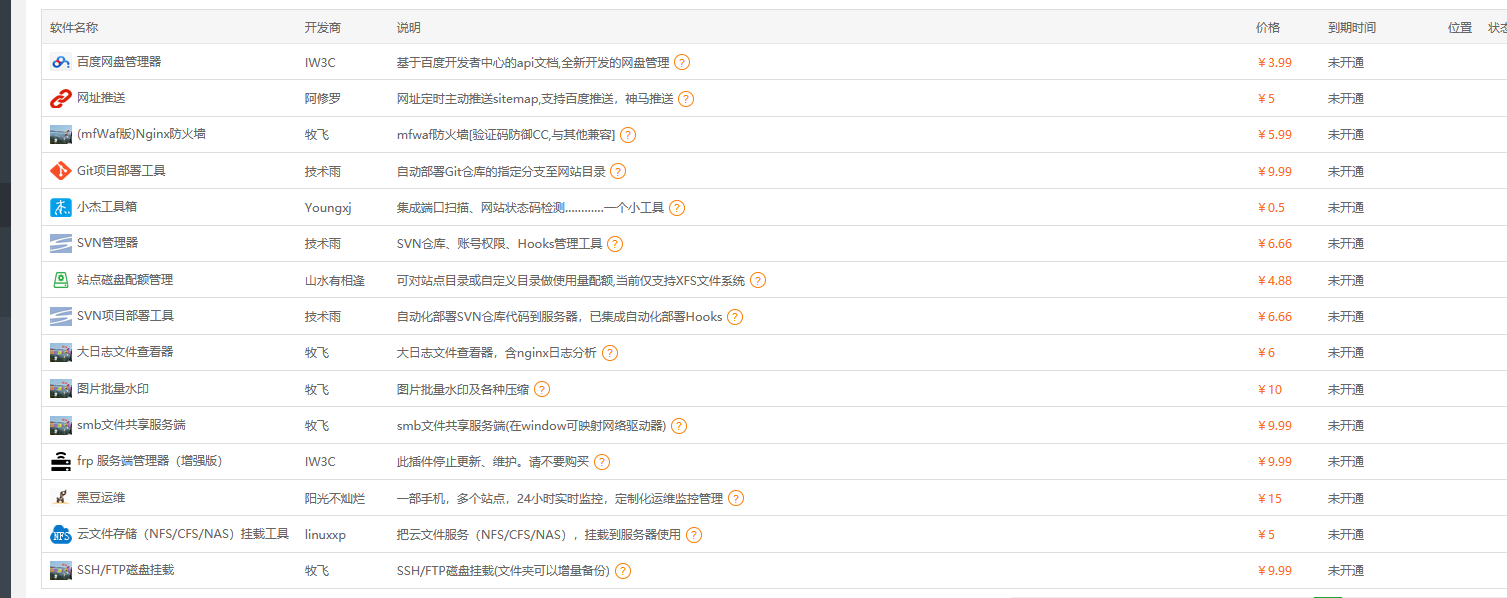Click the ¥10 price for 图片批量水印
This screenshot has width=1507, height=598.
[x=1270, y=389]
